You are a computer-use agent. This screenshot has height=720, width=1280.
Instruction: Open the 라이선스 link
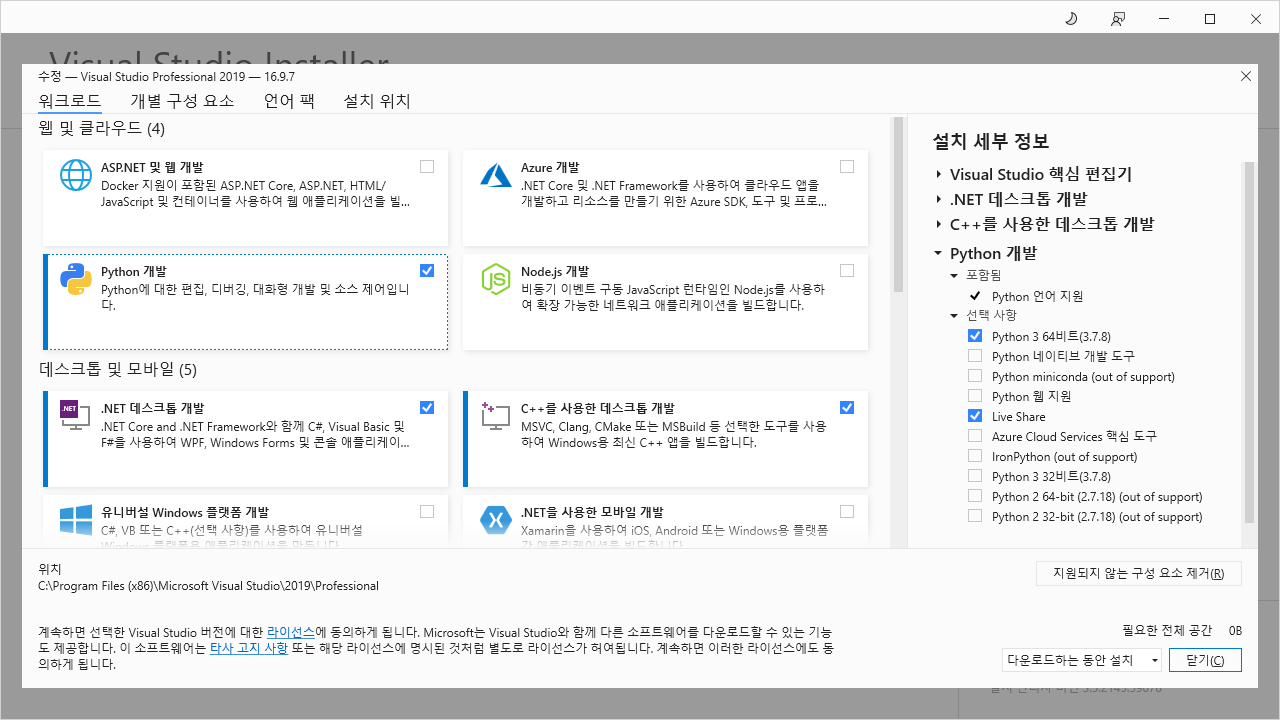(291, 633)
